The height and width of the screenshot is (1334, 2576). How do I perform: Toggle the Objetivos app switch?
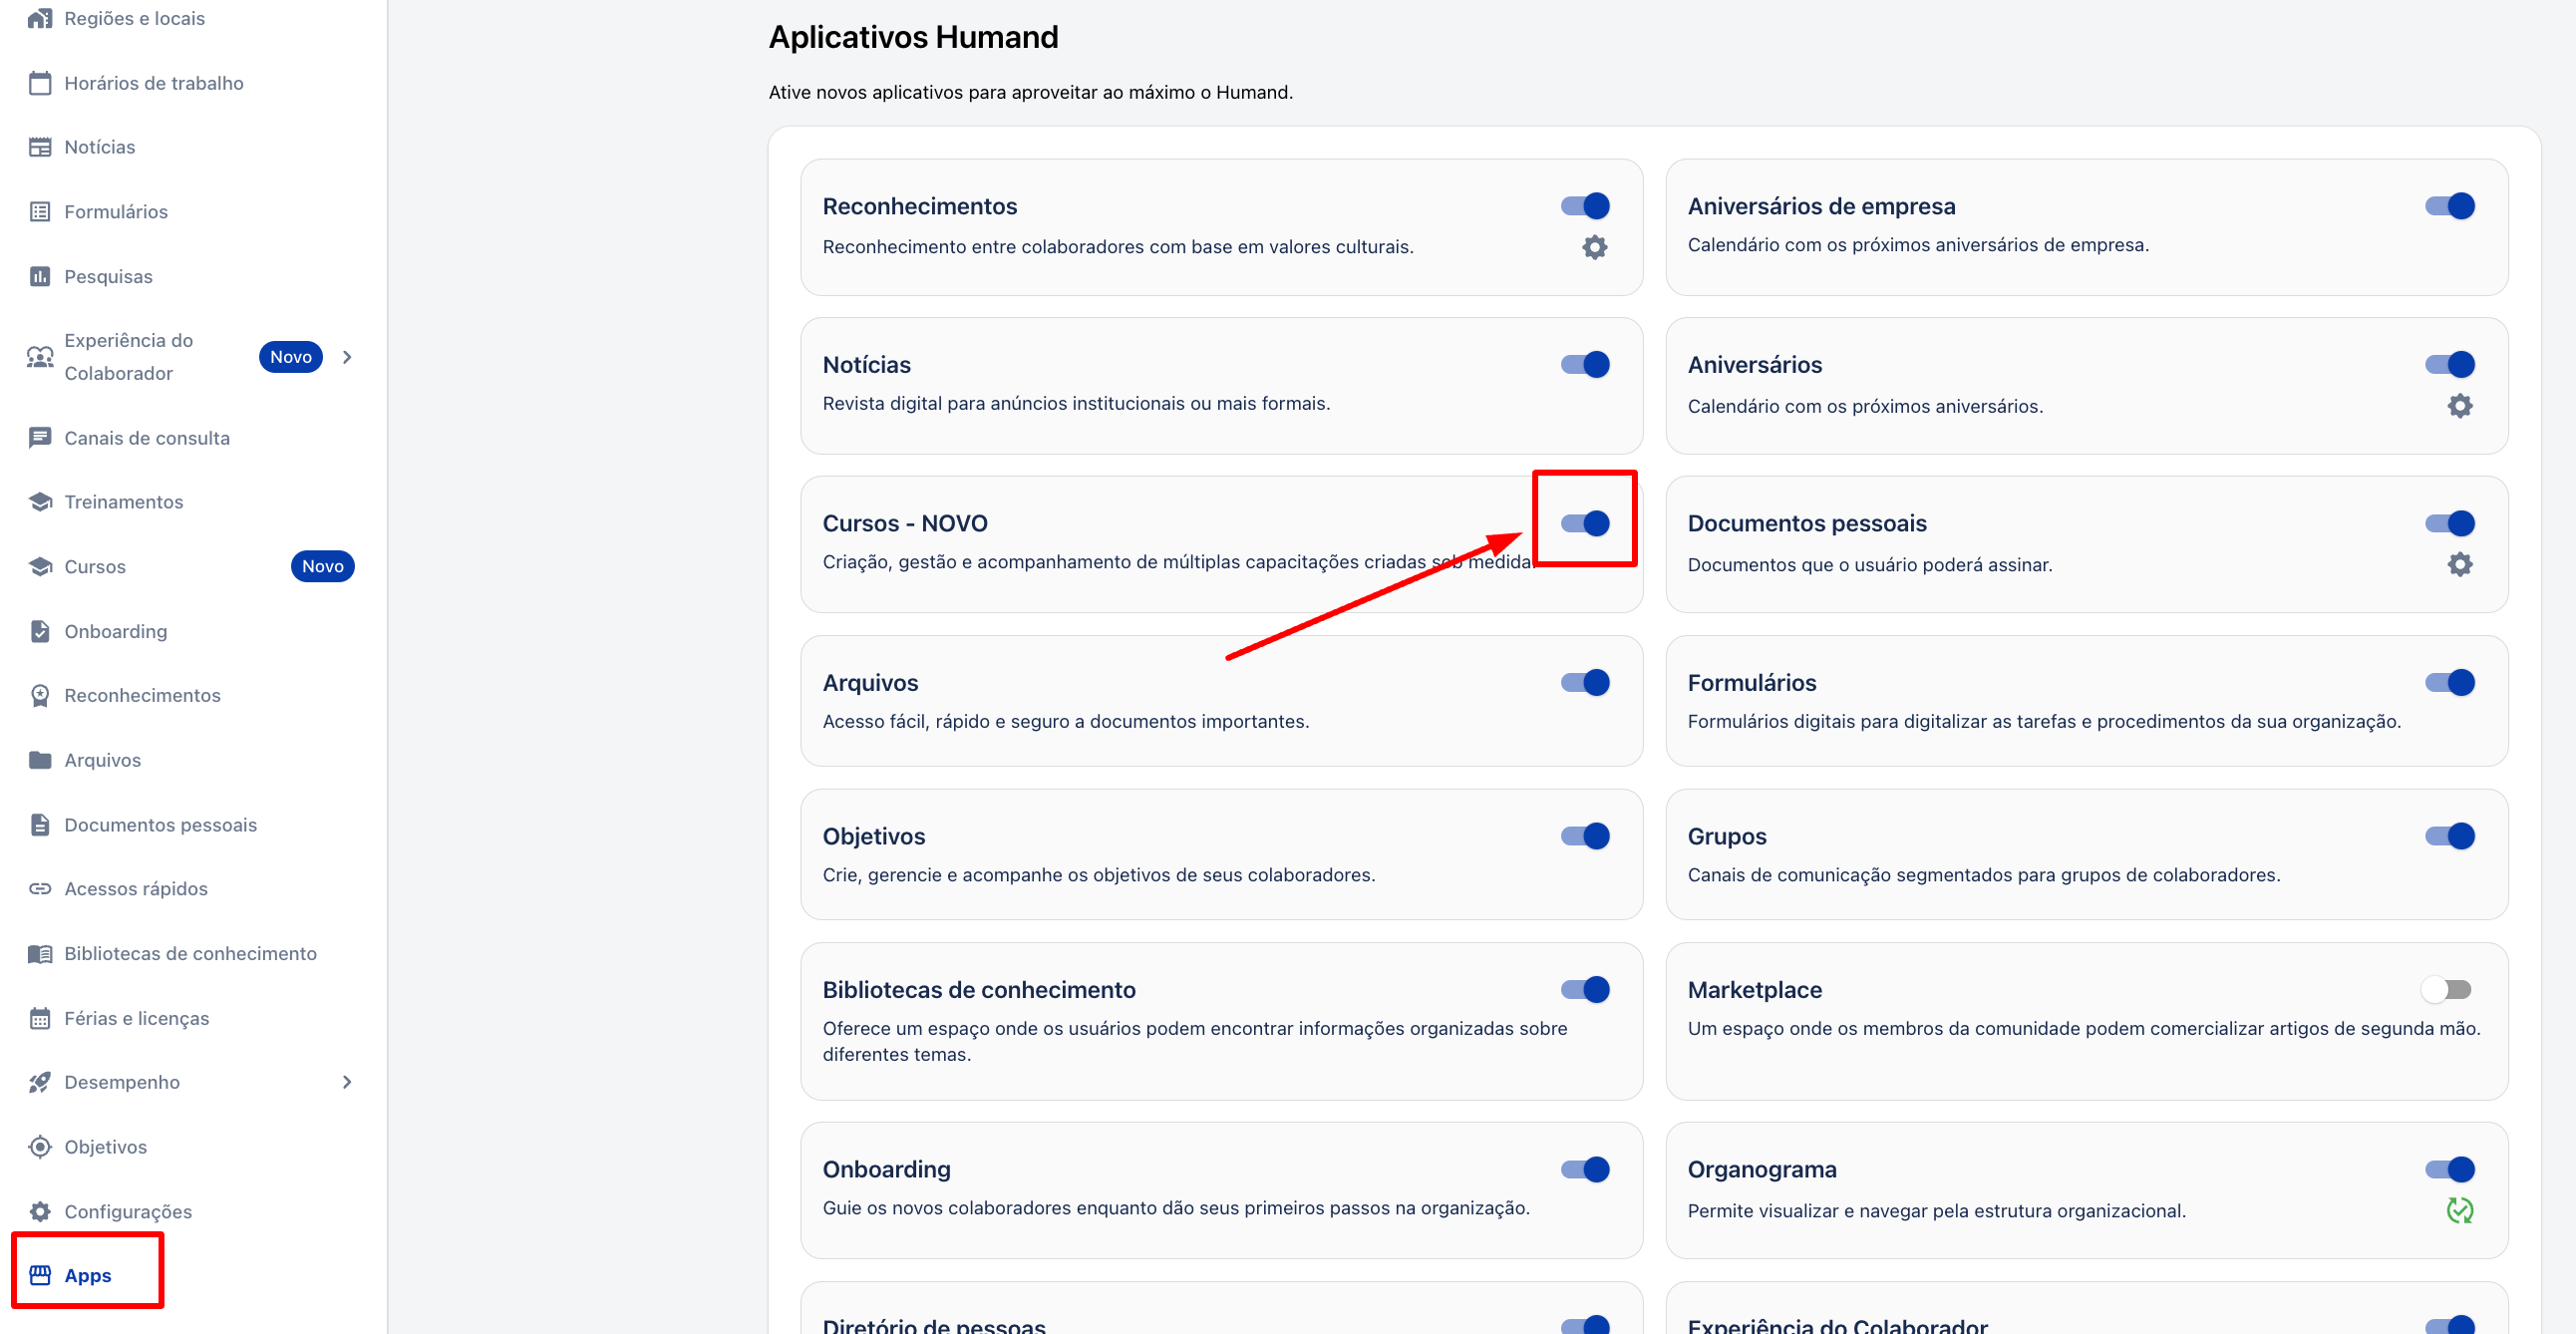tap(1586, 836)
